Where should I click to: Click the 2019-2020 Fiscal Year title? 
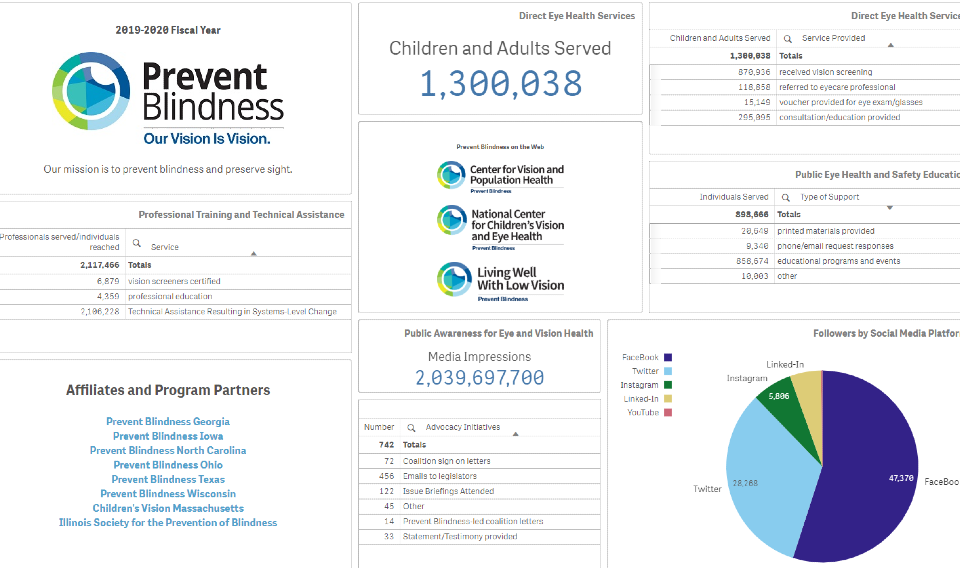point(168,30)
